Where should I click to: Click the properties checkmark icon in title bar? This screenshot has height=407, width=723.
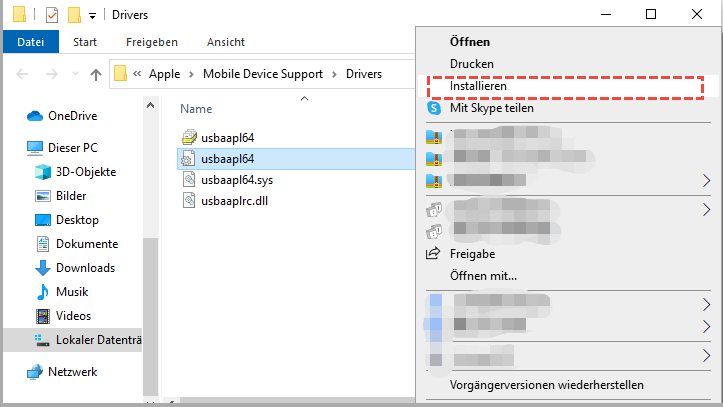pyautogui.click(x=51, y=15)
